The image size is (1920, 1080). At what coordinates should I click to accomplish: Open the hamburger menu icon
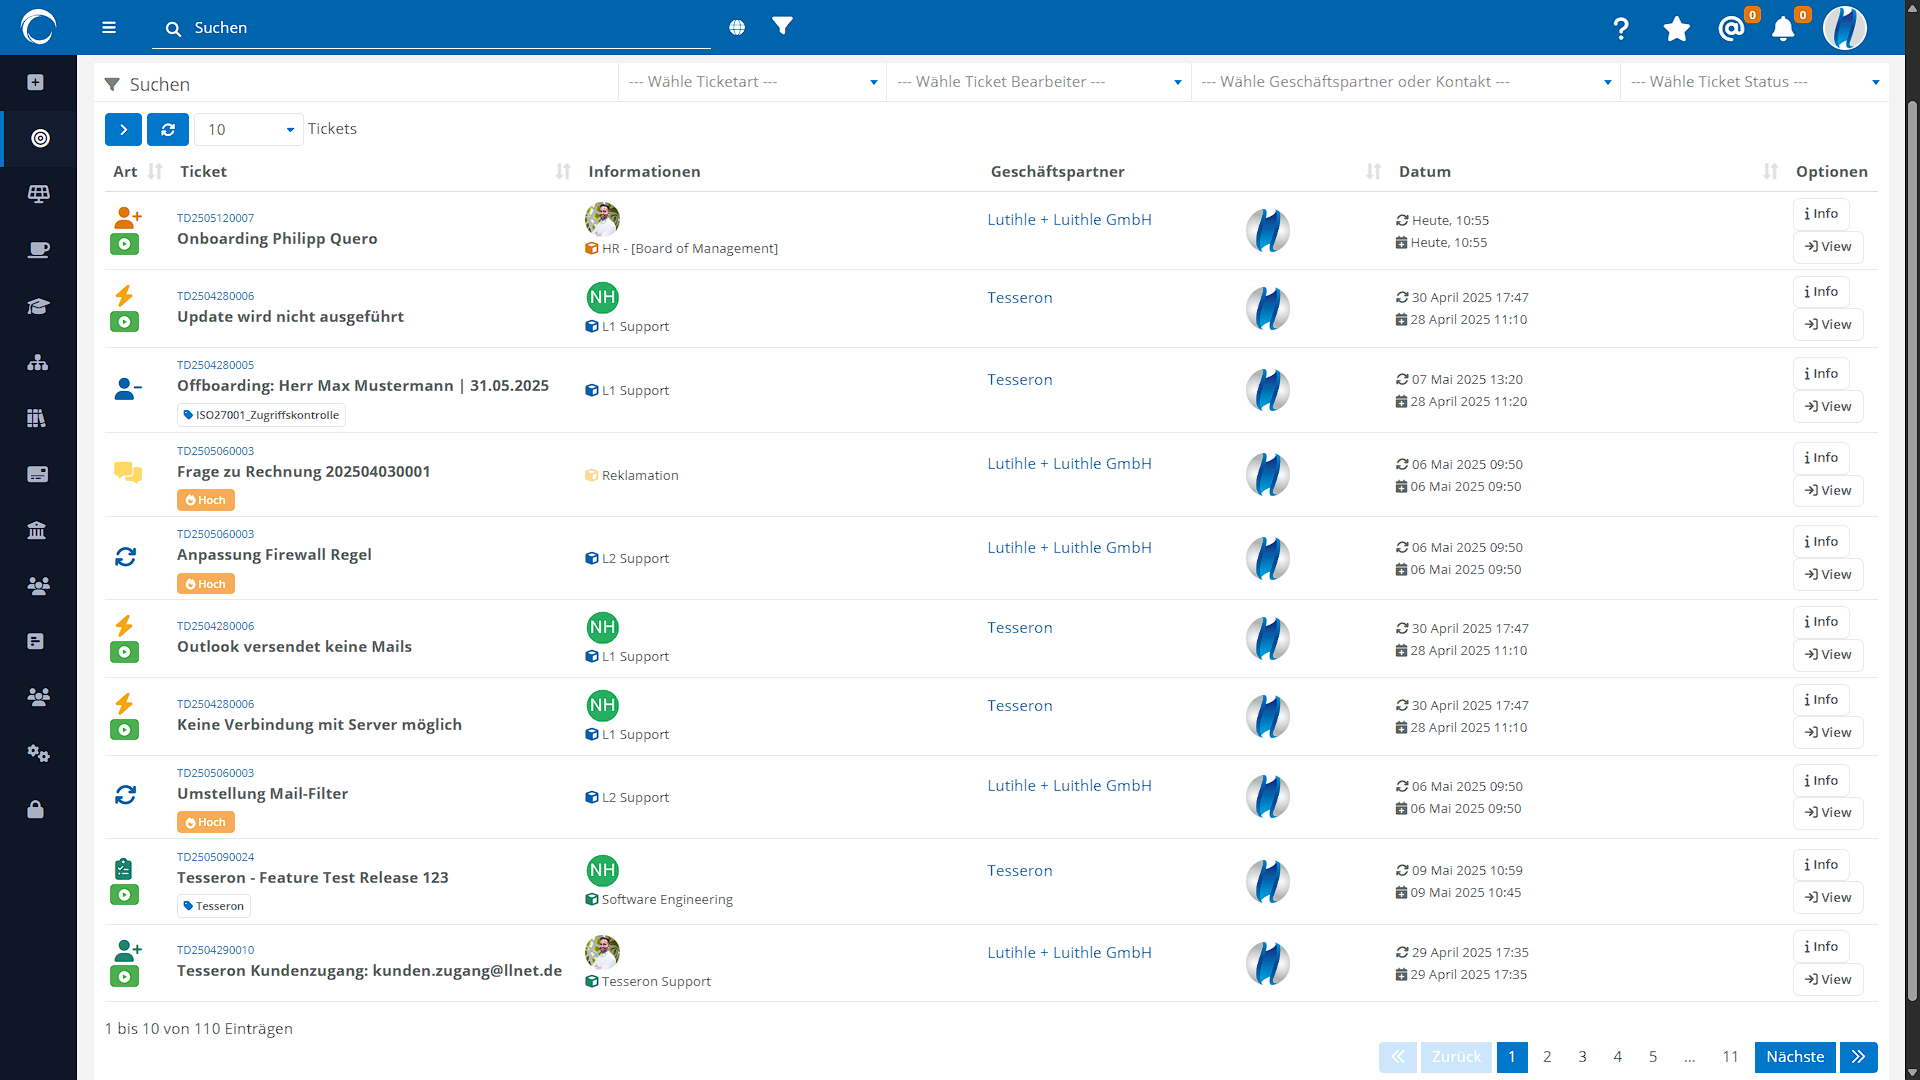click(x=109, y=28)
